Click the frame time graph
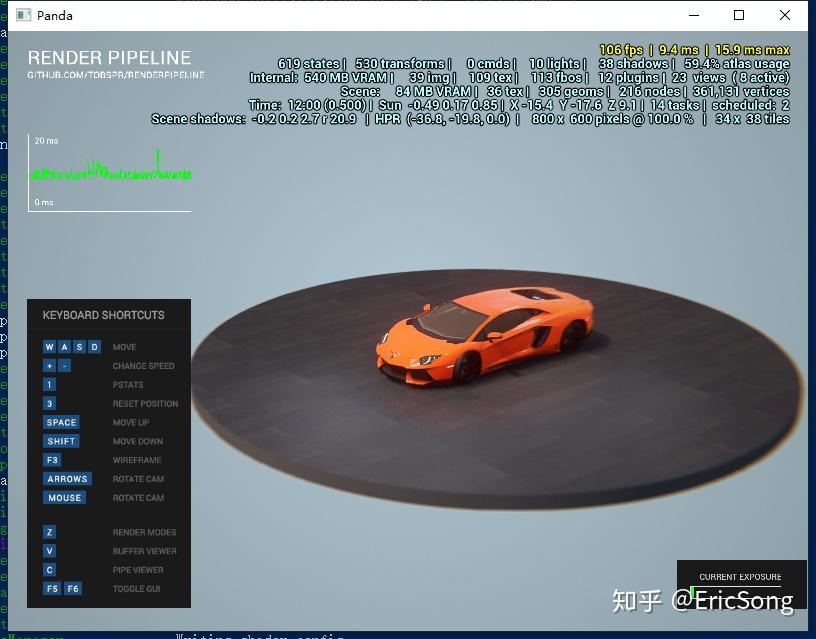Screen dimensions: 816x639 (x=110, y=173)
